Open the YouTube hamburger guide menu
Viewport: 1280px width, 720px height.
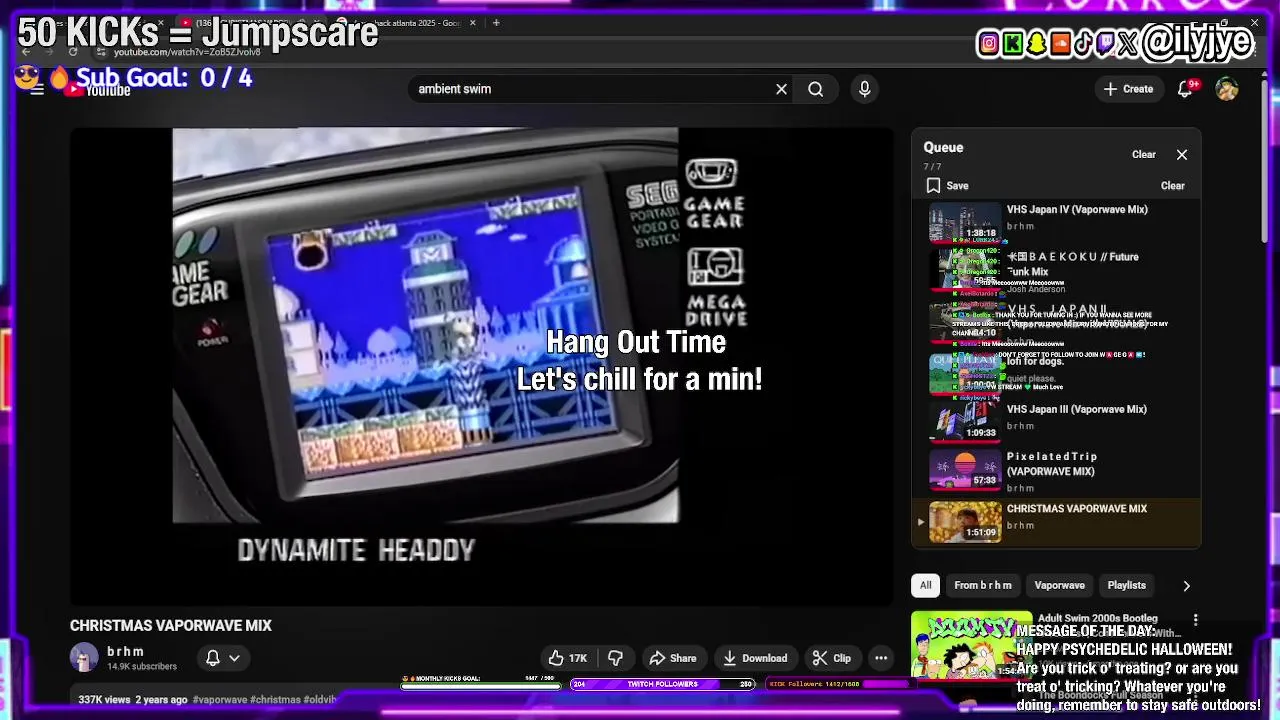click(x=37, y=89)
